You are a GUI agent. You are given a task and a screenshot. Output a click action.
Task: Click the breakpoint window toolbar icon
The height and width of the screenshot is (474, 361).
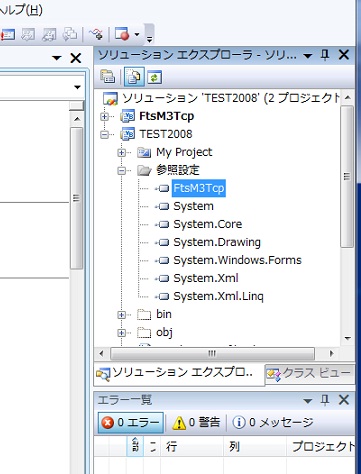pos(122,34)
